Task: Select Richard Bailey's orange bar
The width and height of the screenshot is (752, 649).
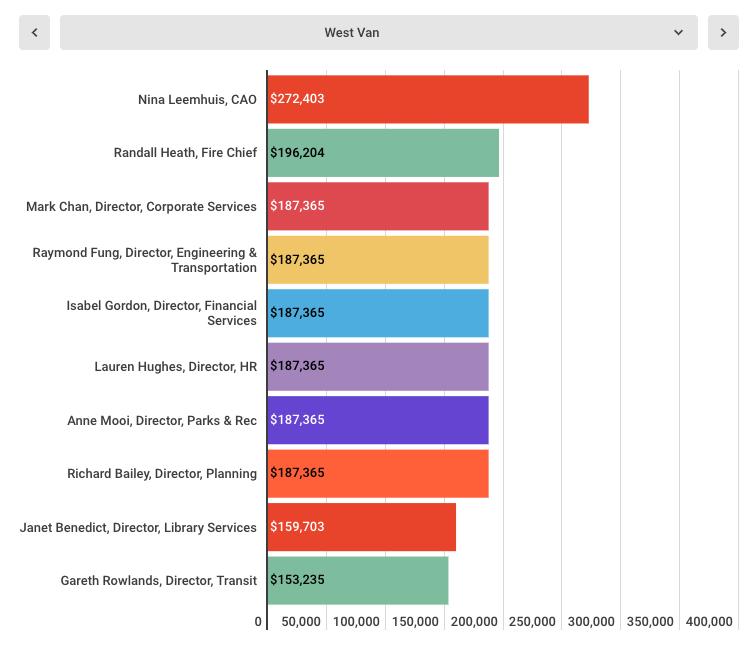Action: pos(378,473)
